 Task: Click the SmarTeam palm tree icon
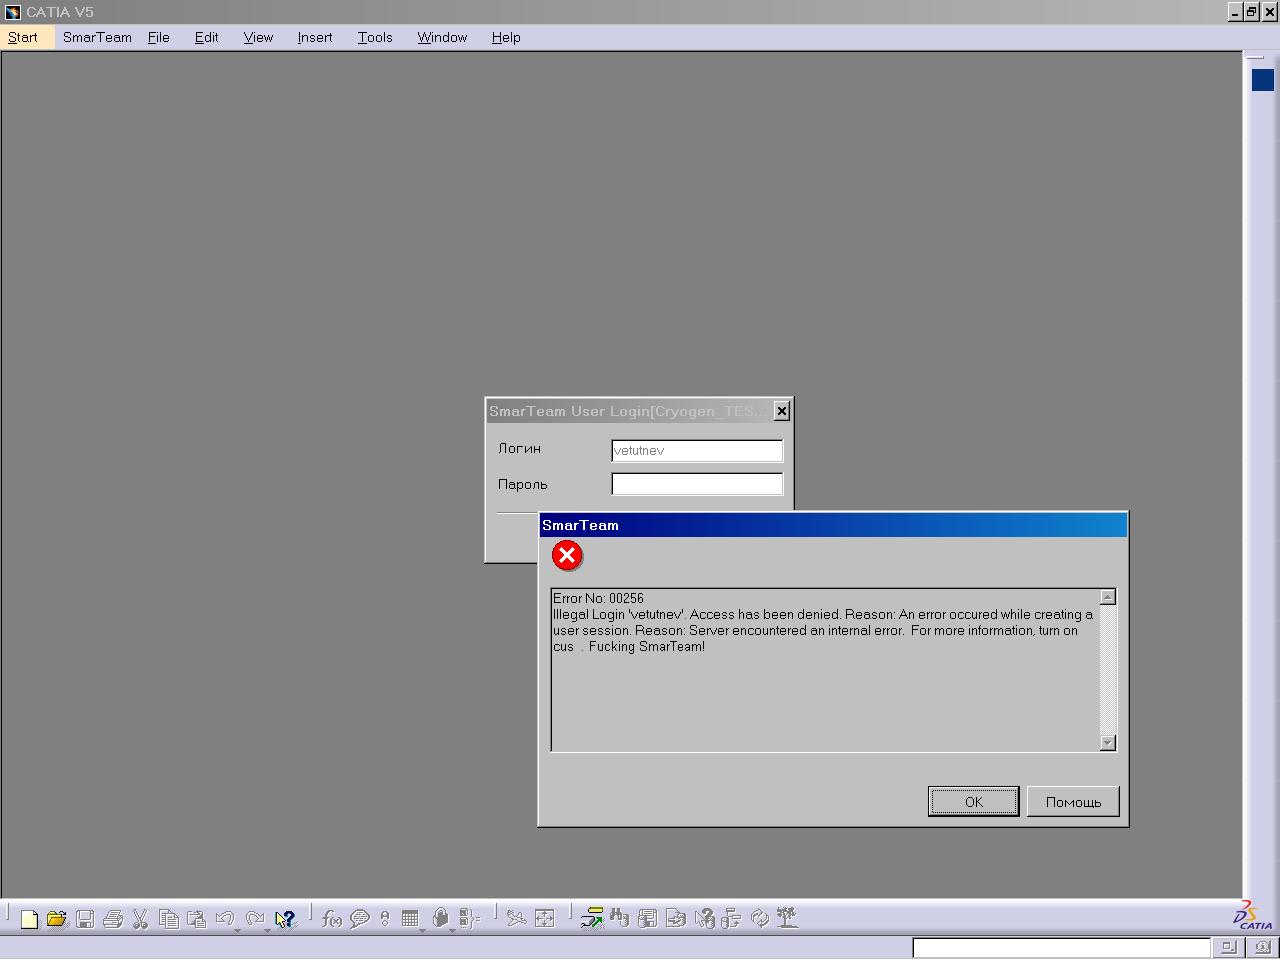point(788,918)
